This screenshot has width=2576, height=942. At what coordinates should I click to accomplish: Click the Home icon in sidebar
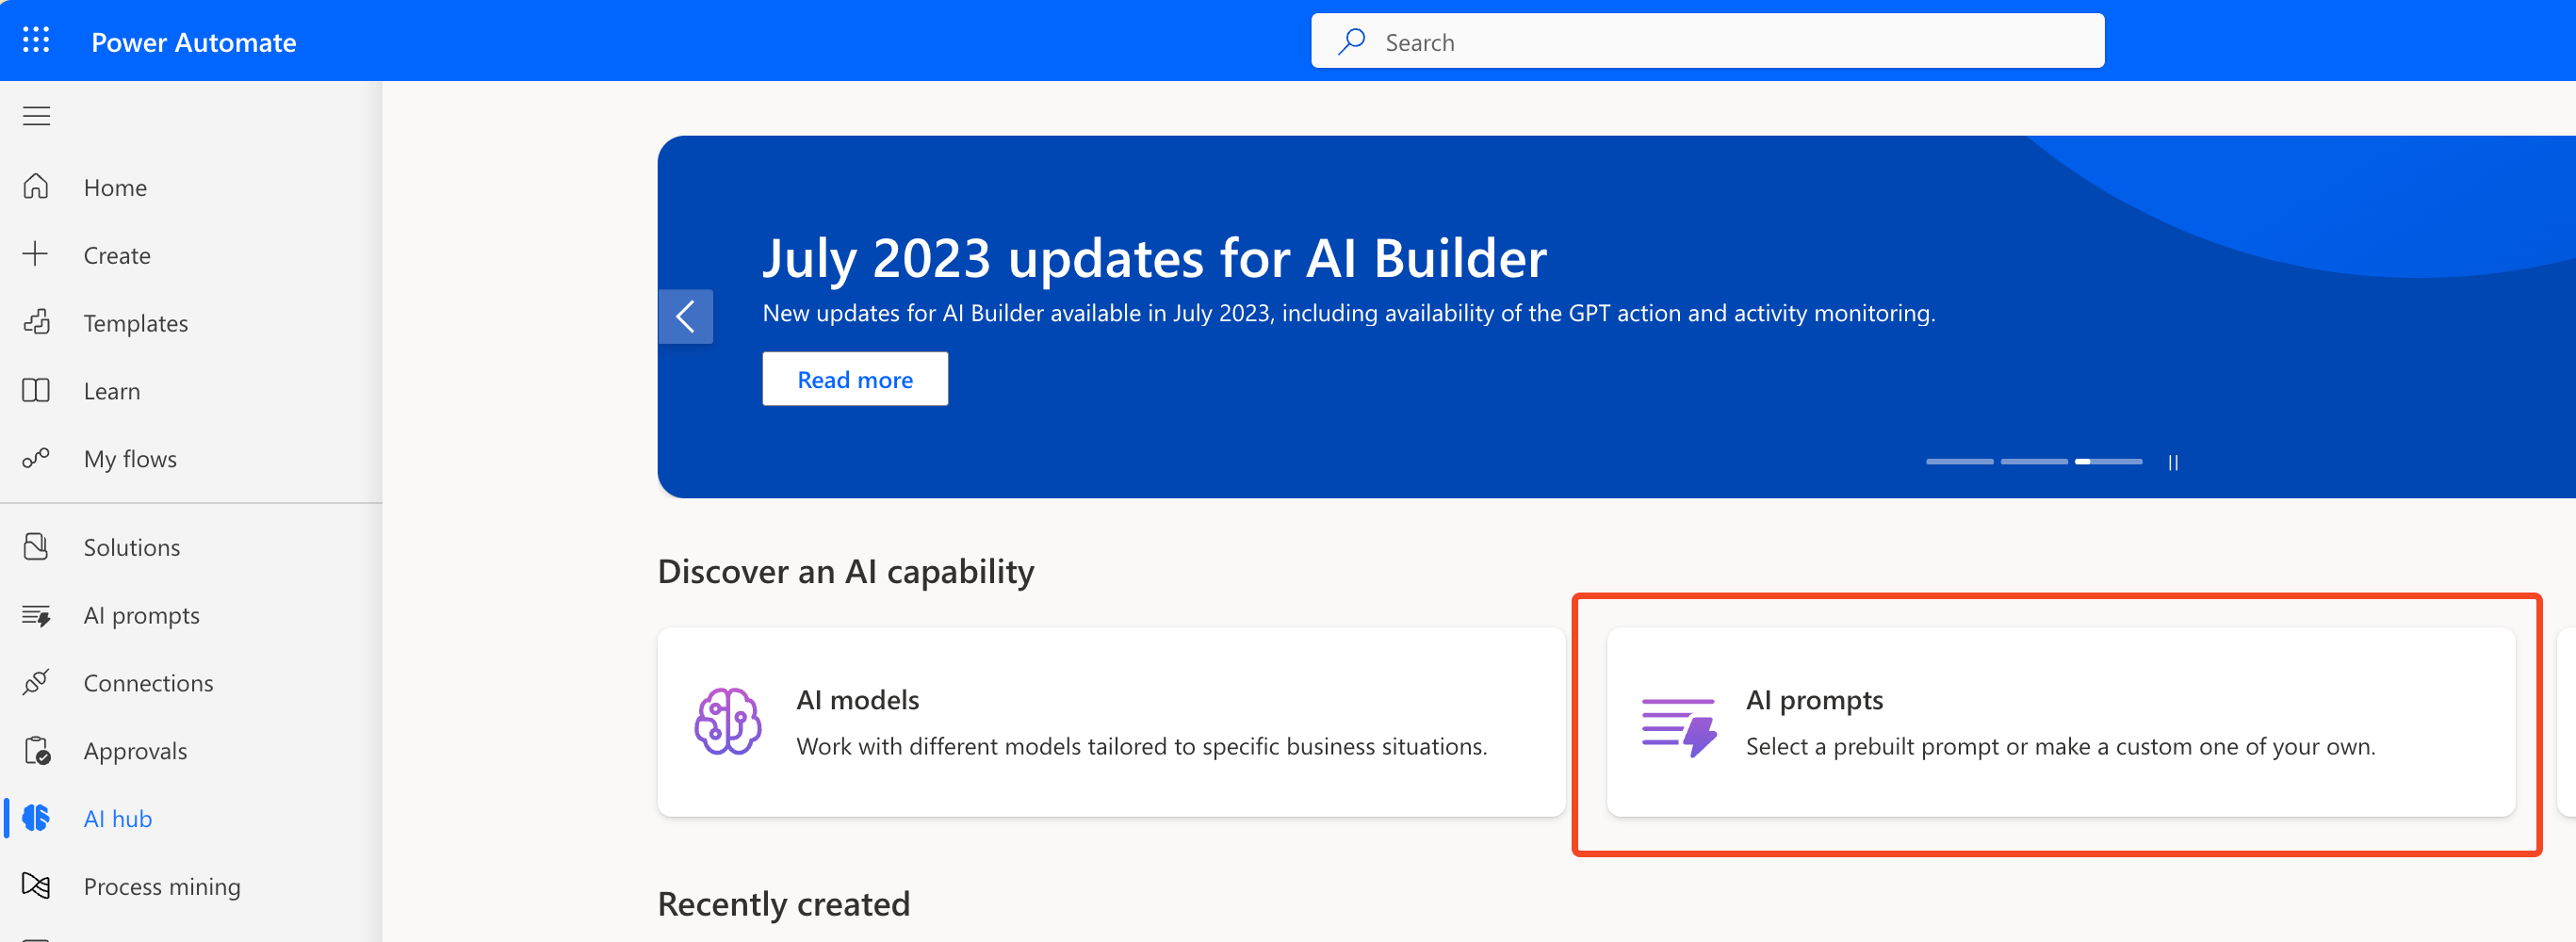coord(36,187)
